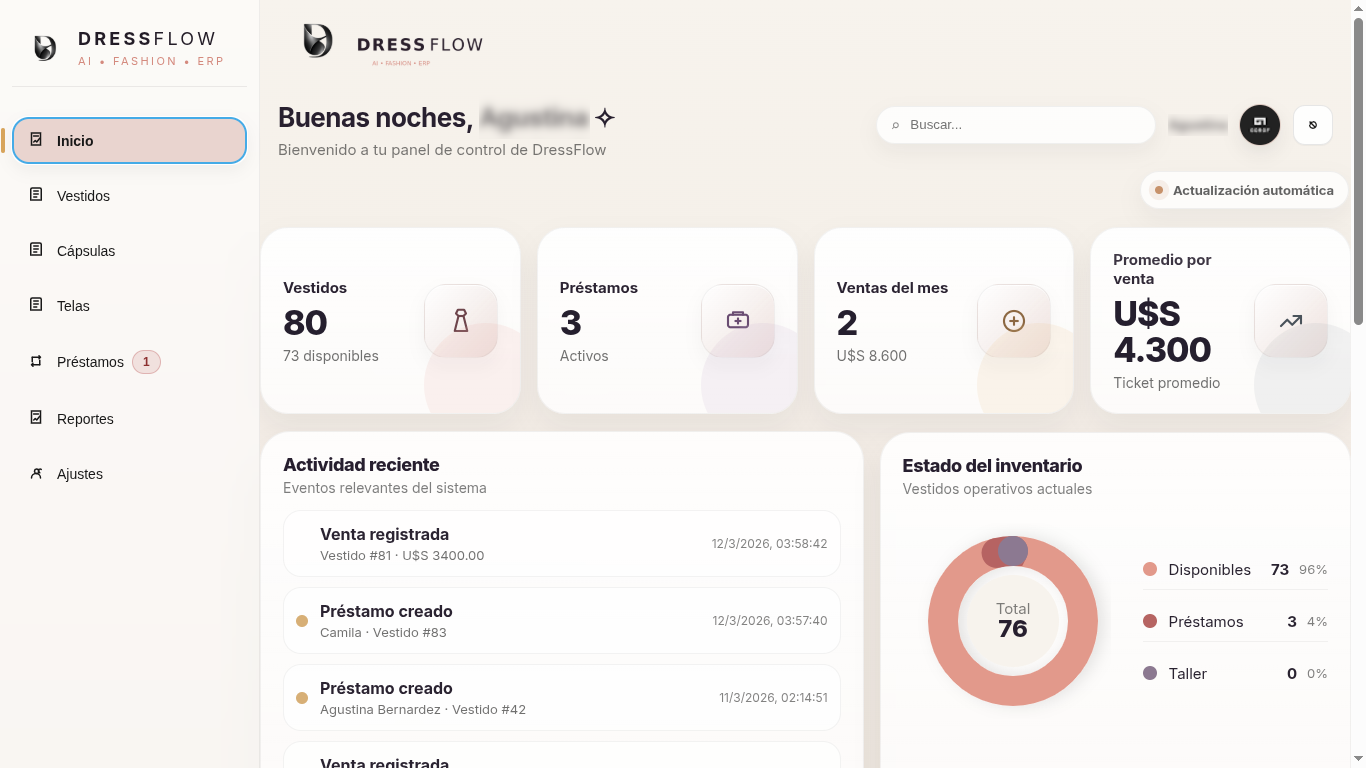1366x768 pixels.
Task: Select Cápsulas from the sidebar menu
Action: click(x=86, y=250)
